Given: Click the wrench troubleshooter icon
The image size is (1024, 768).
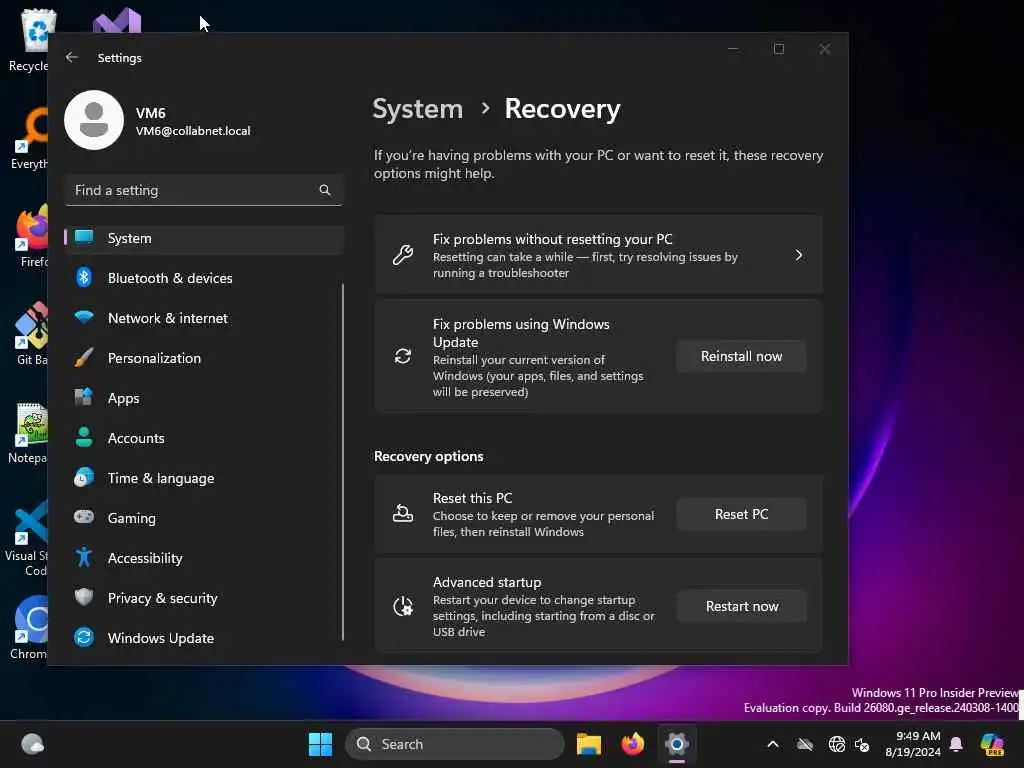Looking at the screenshot, I should pos(403,255).
